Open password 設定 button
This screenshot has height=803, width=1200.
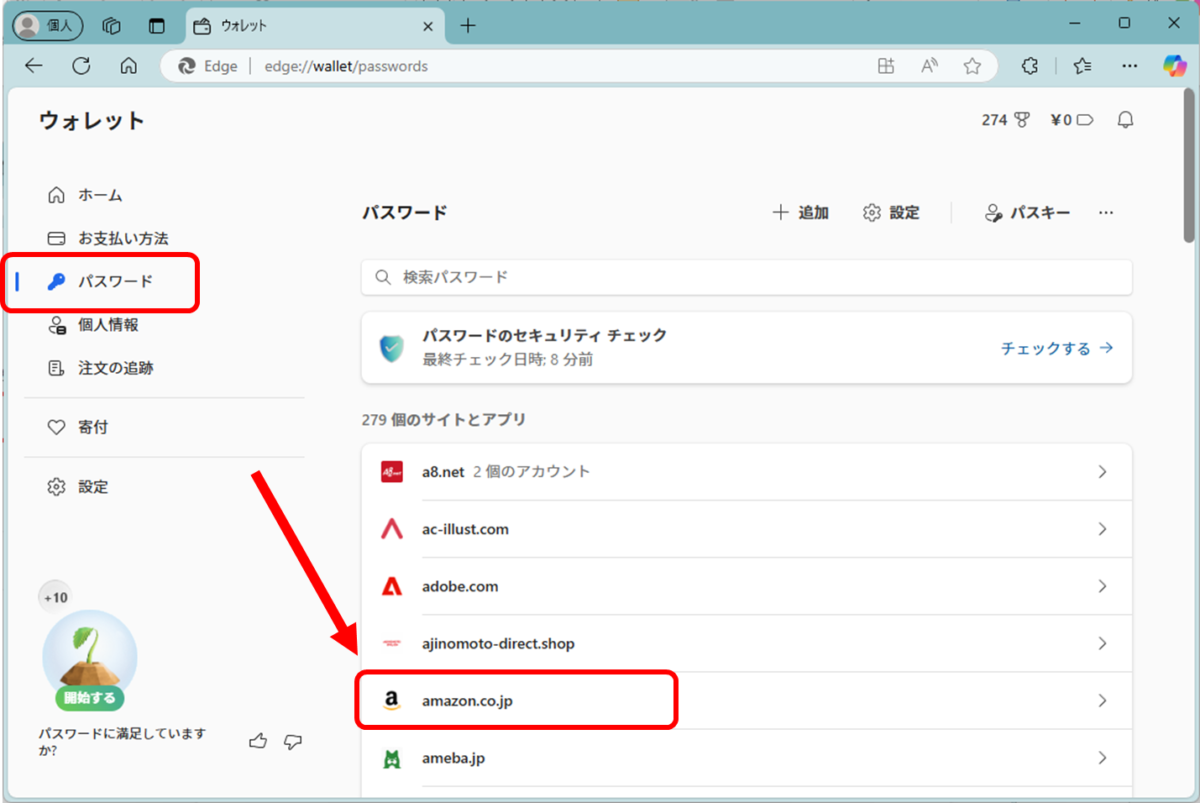891,213
